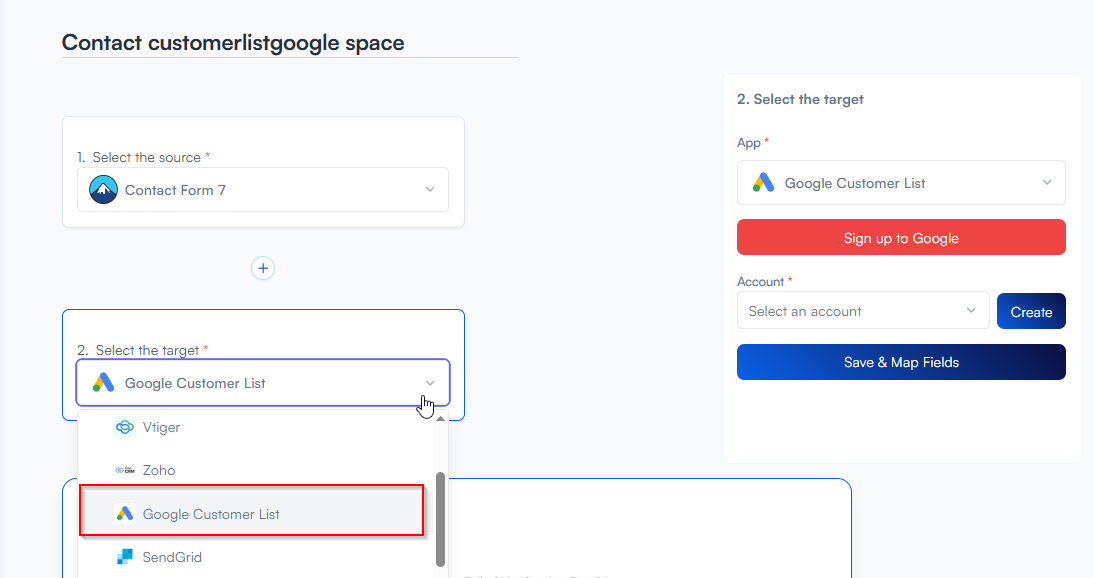Click the Google Ads logo in left target field

coord(104,383)
